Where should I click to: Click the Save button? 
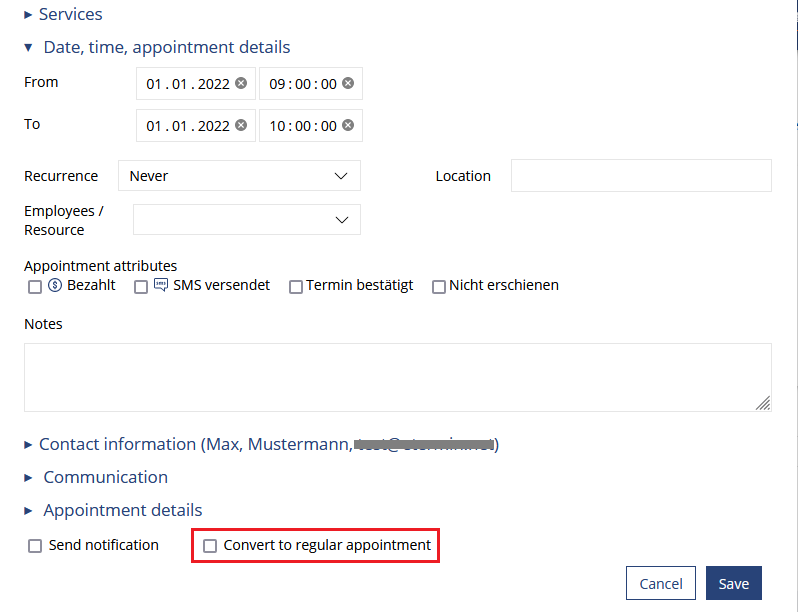[733, 583]
